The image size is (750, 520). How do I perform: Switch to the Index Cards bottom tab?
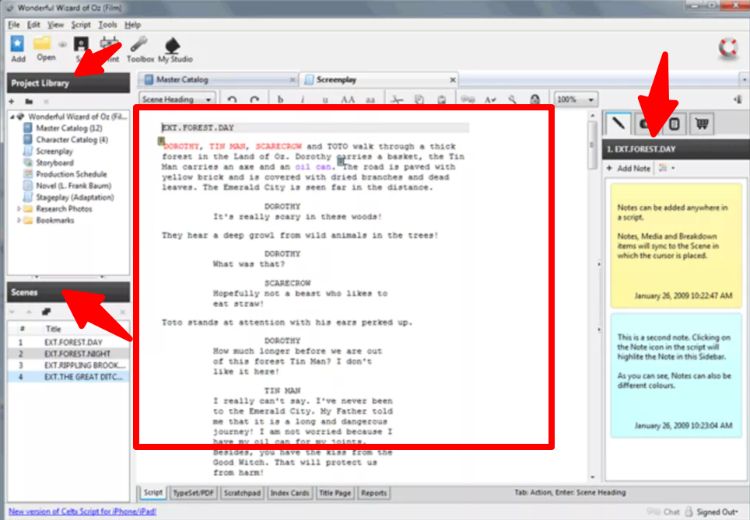(x=289, y=493)
